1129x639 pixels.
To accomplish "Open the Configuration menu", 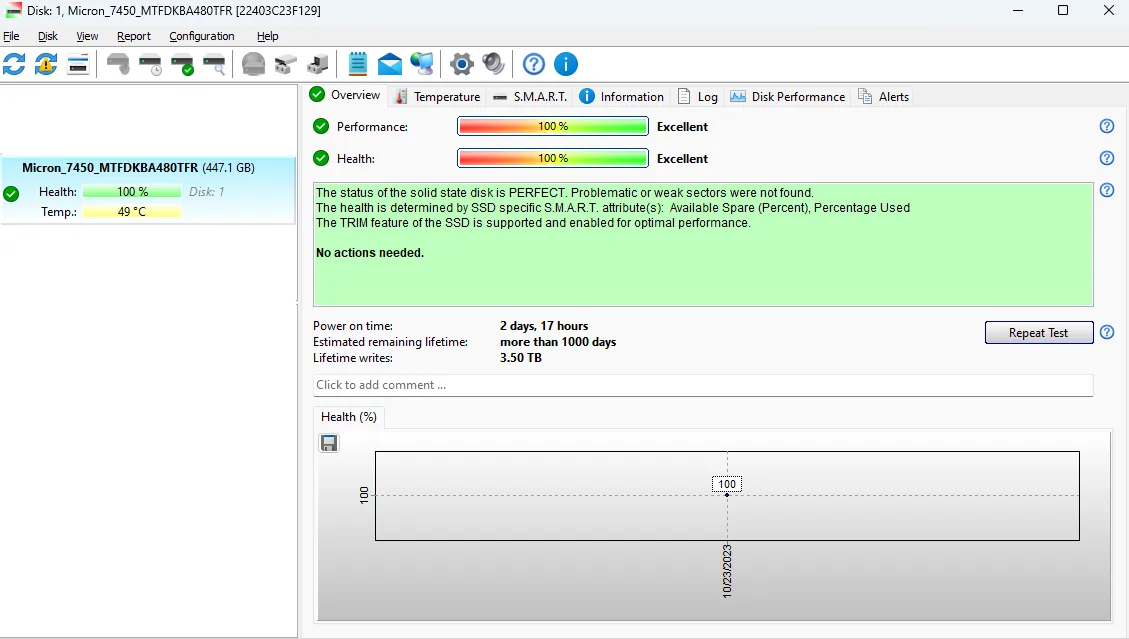I will pyautogui.click(x=202, y=36).
